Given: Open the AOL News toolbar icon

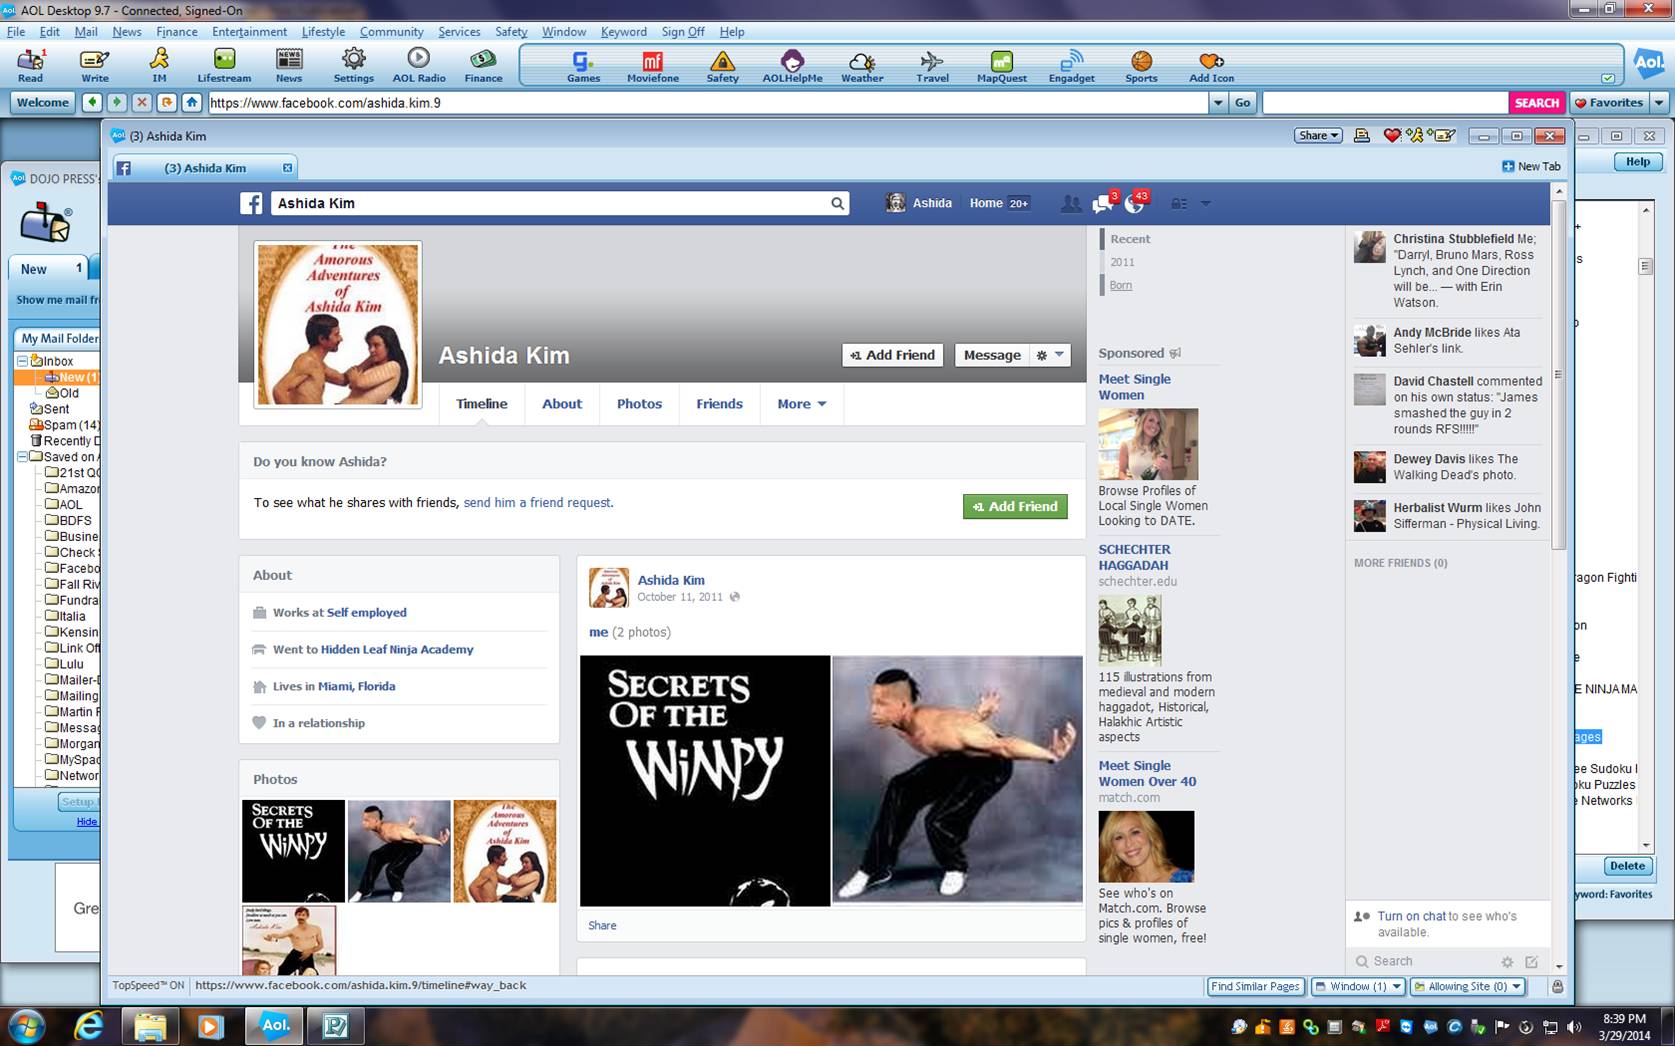Looking at the screenshot, I should [x=289, y=65].
